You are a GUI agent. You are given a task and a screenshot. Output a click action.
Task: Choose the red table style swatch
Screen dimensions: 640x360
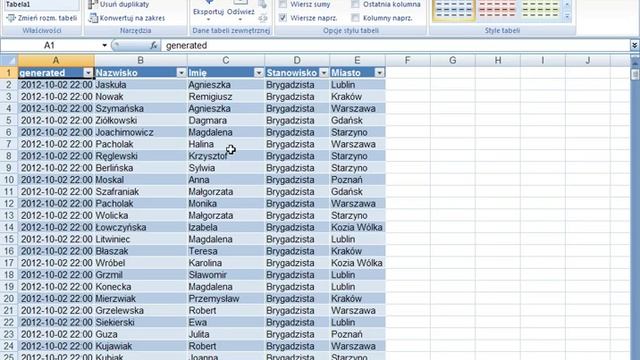[x=497, y=10]
